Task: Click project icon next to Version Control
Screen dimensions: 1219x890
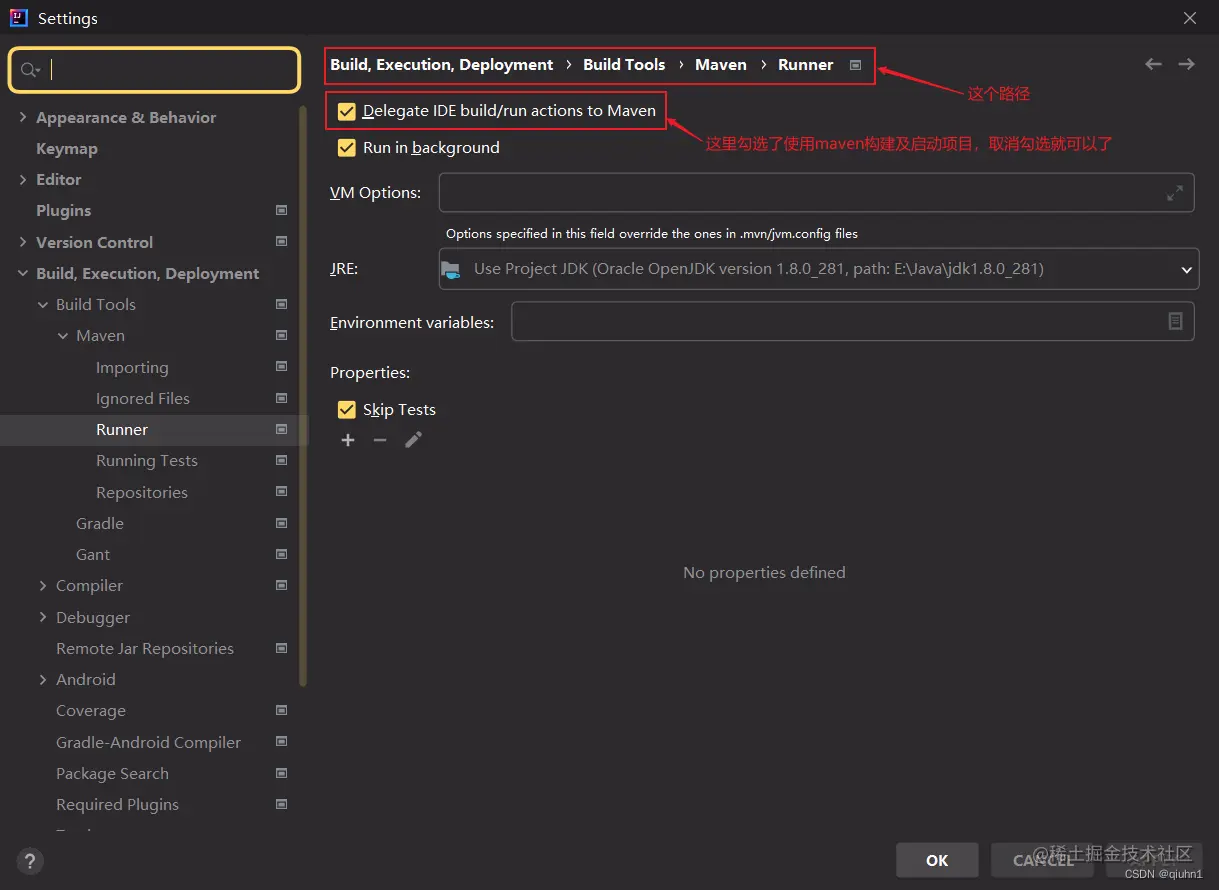Action: pyautogui.click(x=281, y=241)
